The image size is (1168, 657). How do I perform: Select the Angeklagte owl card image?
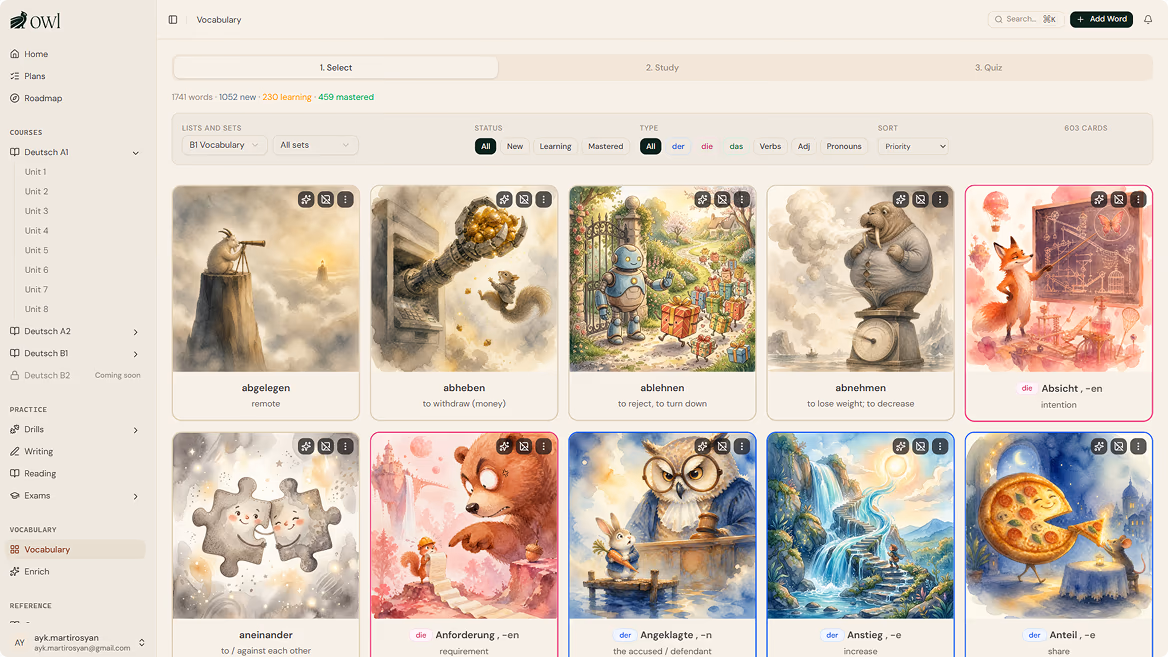(x=662, y=526)
